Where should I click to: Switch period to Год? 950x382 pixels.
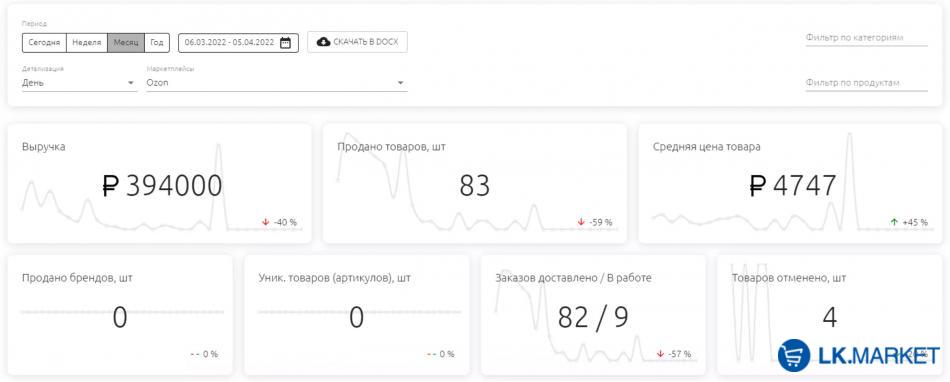(157, 42)
